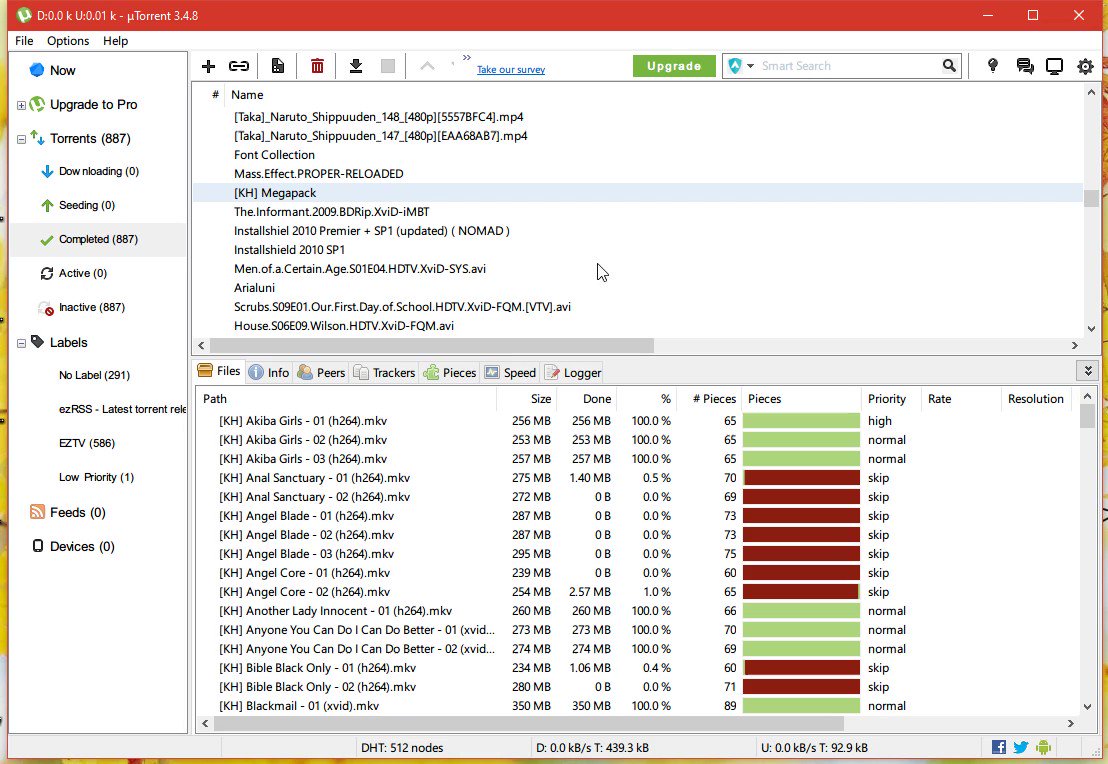Click the Smart Search input field
Viewport: 1108px width, 764px height.
point(848,66)
